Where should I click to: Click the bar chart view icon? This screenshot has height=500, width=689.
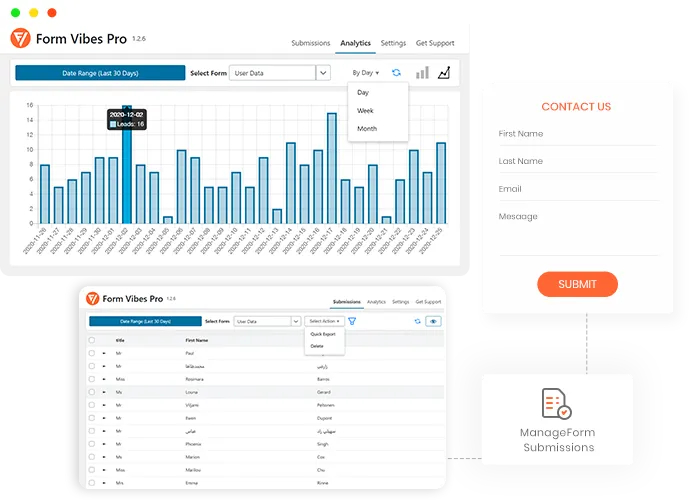[422, 73]
